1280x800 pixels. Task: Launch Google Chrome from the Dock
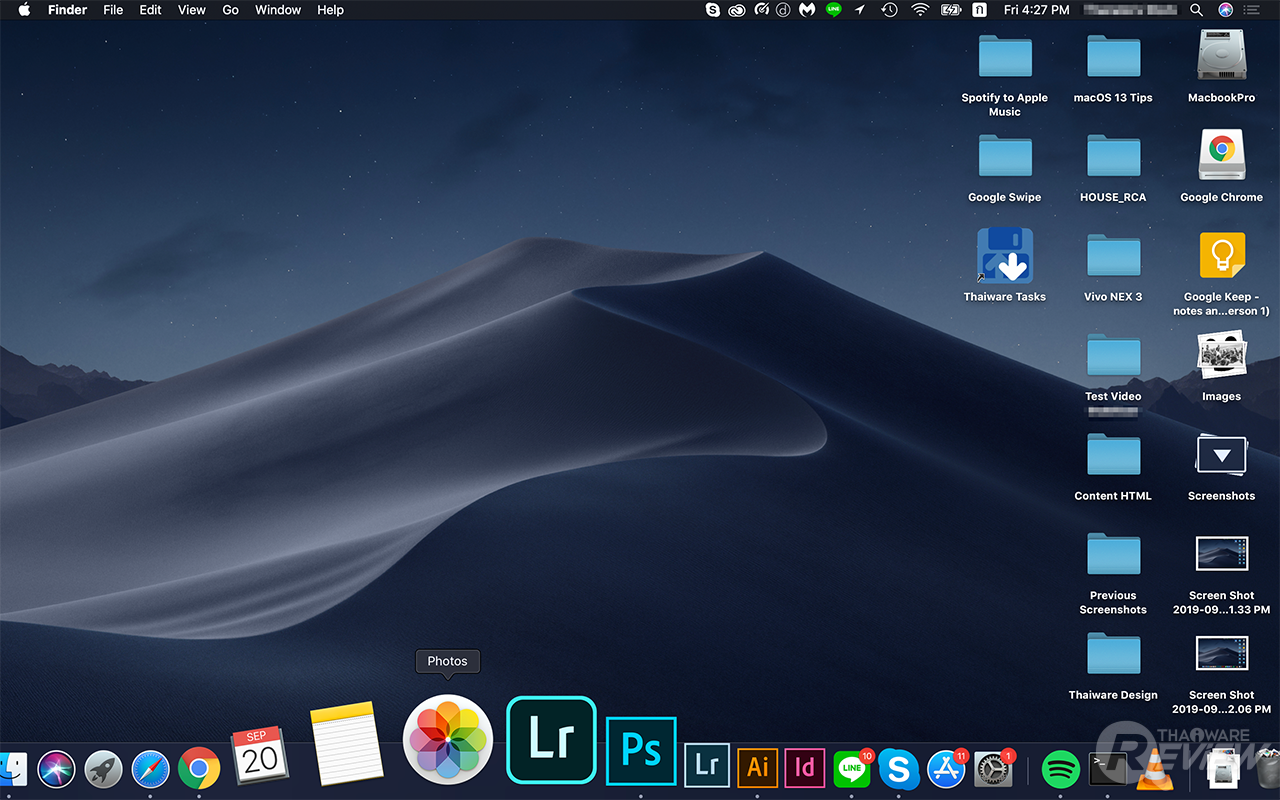[199, 769]
